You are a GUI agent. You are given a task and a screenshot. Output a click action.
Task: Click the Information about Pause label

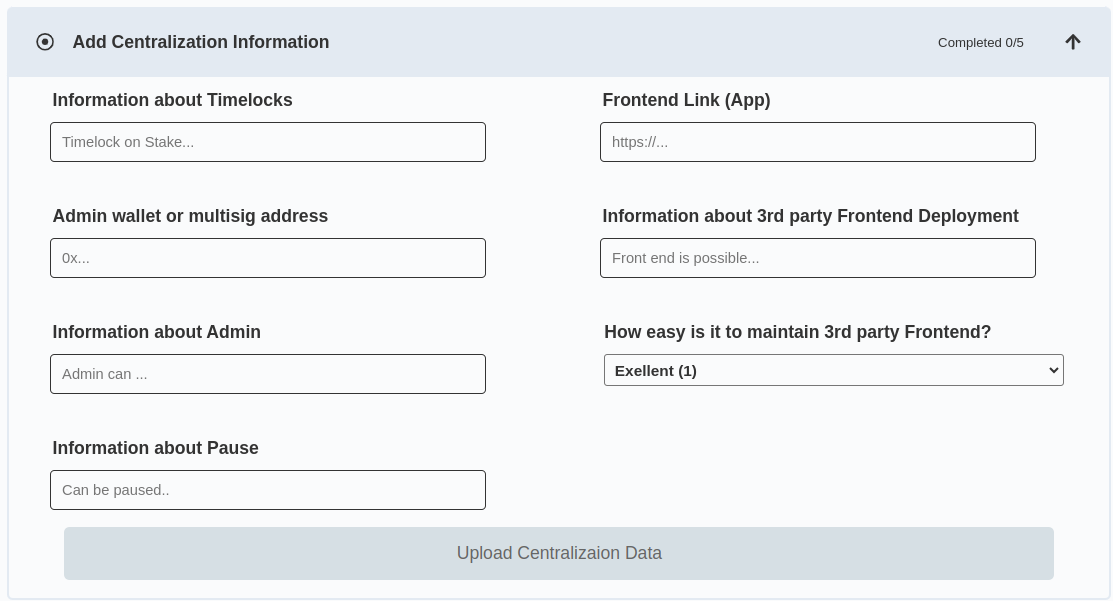coord(155,448)
